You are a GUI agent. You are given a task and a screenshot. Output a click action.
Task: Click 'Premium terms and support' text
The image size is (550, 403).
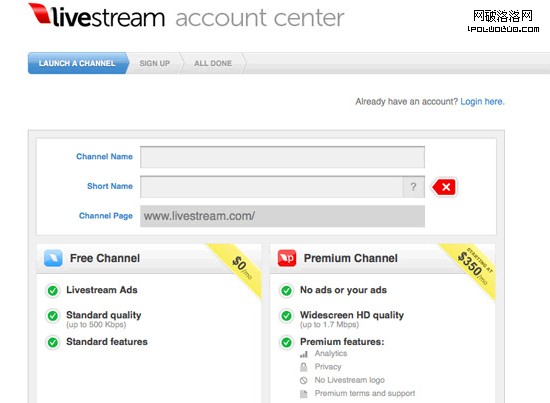(365, 394)
